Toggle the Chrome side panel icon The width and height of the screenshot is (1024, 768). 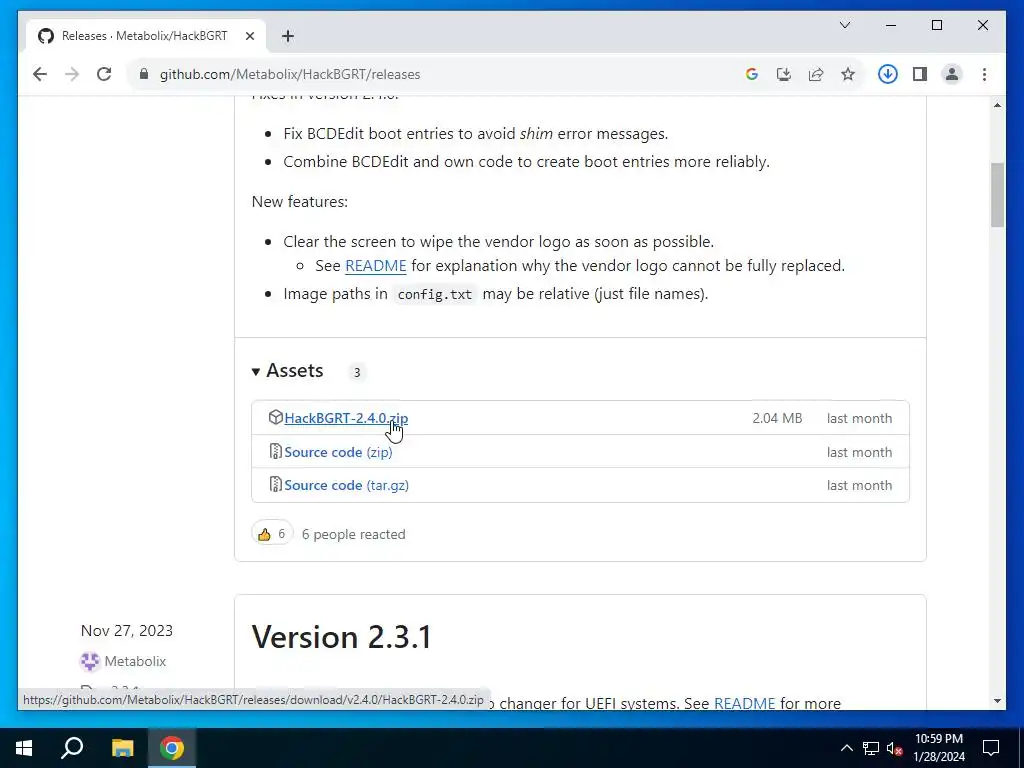[920, 74]
